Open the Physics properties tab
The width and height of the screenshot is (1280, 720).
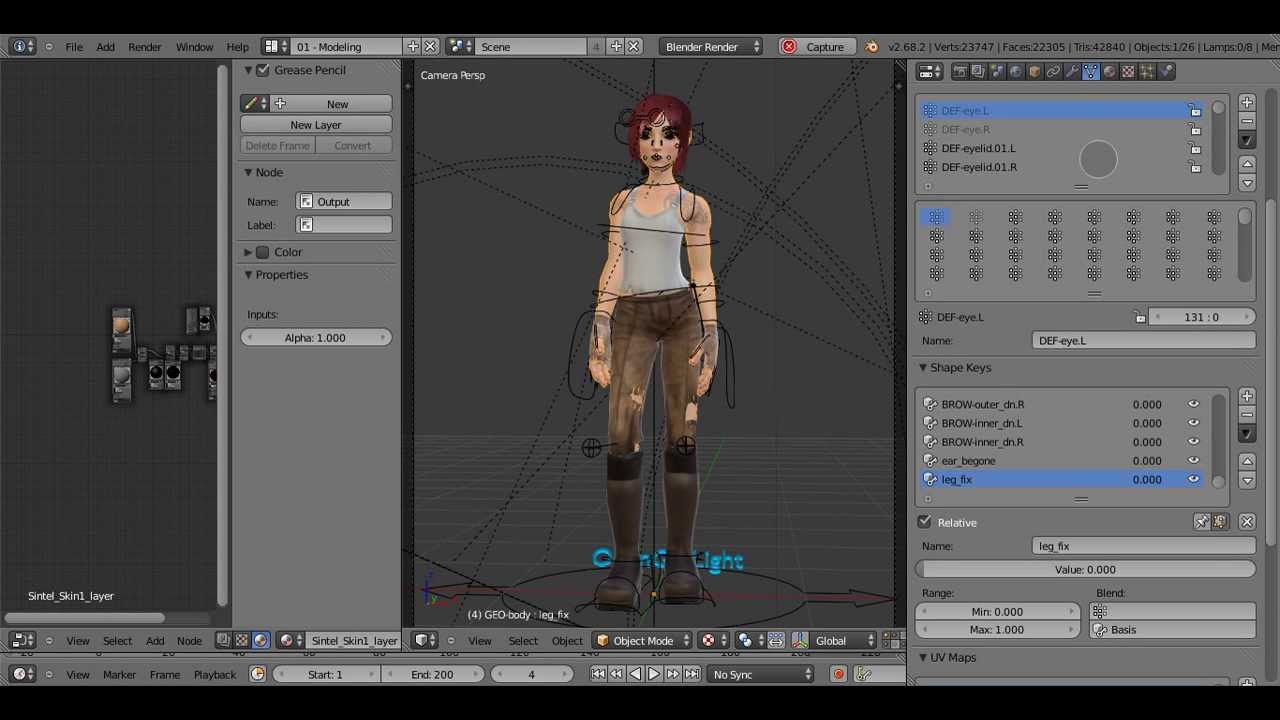coord(1166,71)
